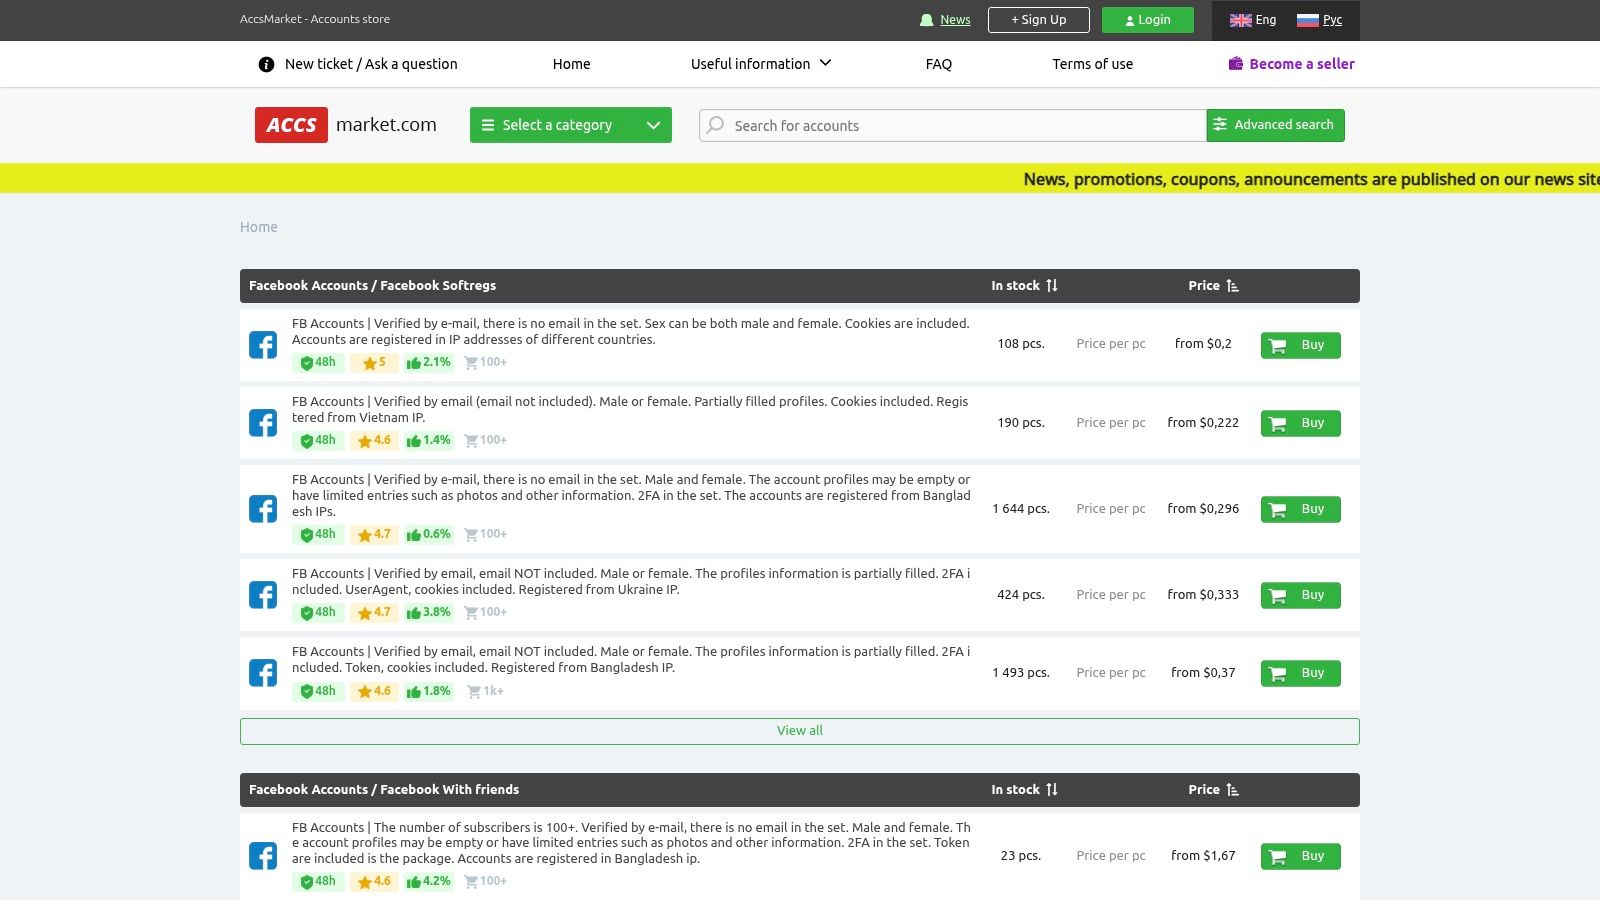
Task: Open the News link
Action: click(955, 20)
